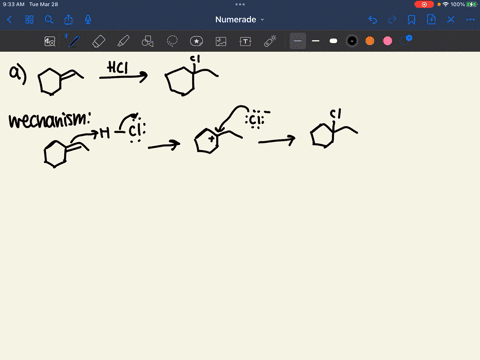Pick the pink pen color
480x360 pixels.
(x=387, y=41)
